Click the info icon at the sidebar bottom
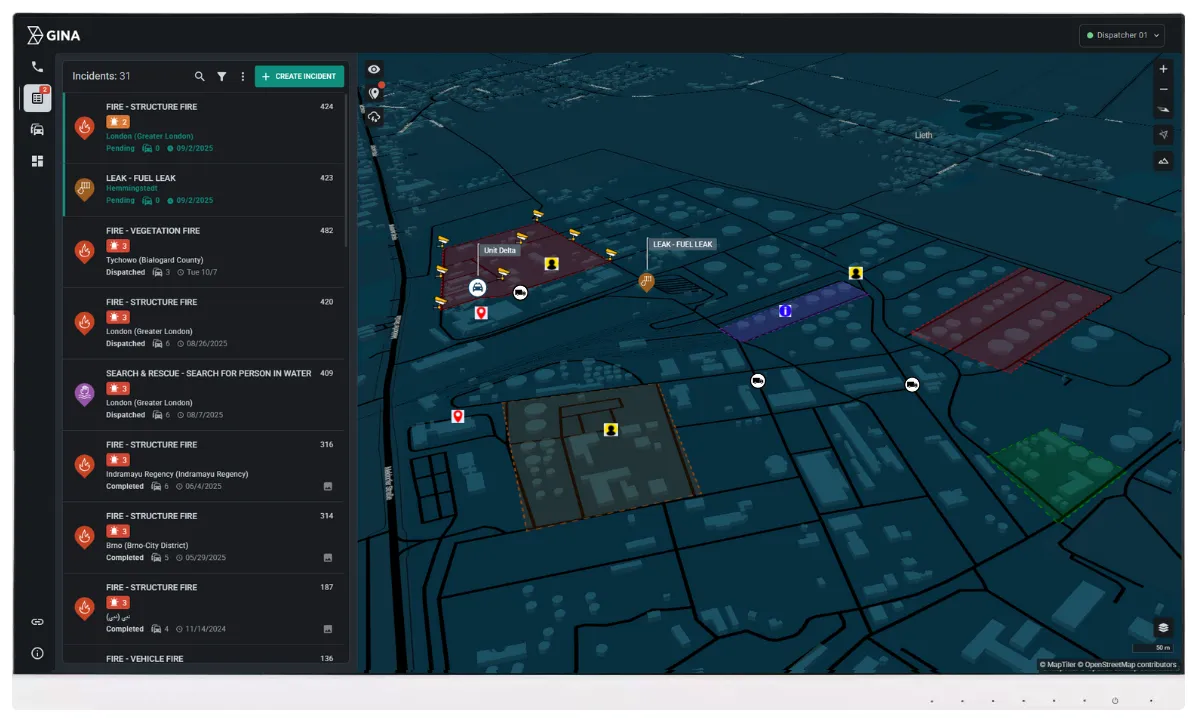Viewport: 1200px width, 718px height. point(37,653)
